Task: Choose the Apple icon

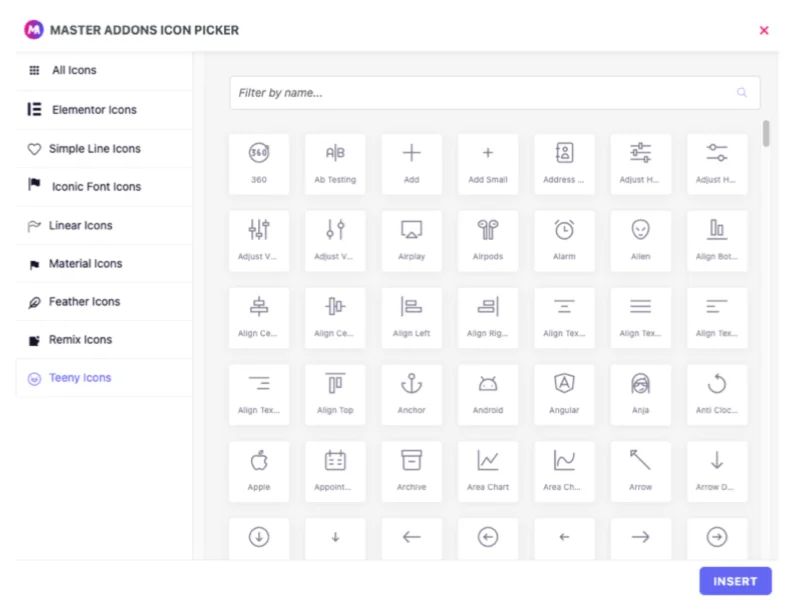Action: coord(259,472)
